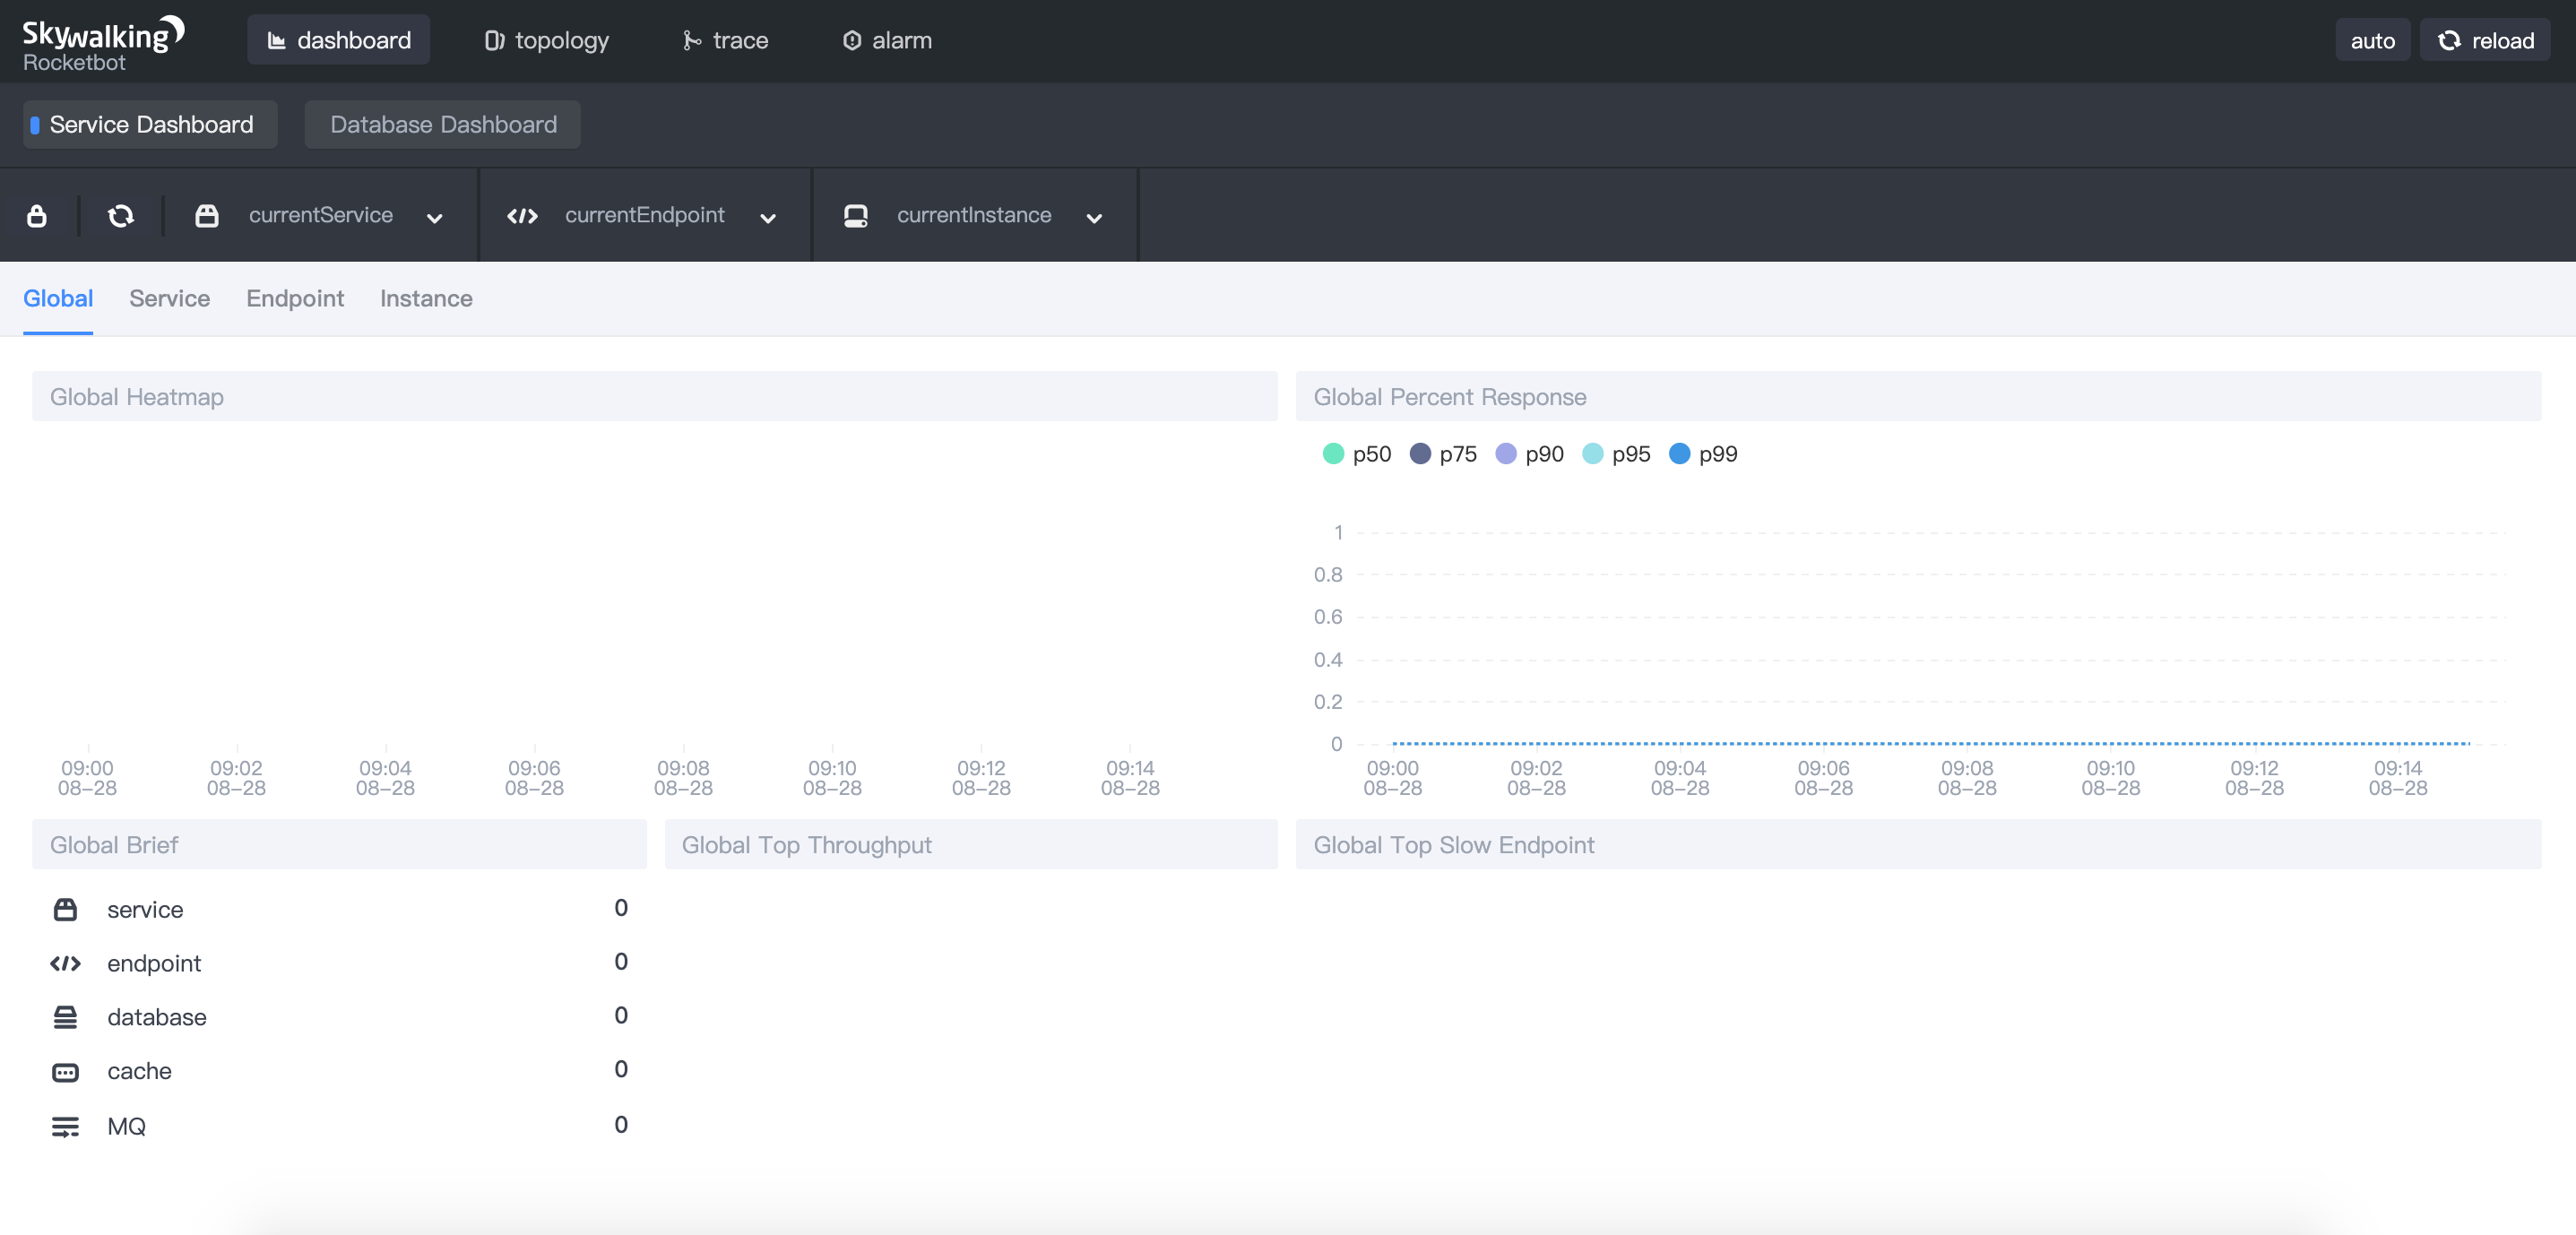
Task: Open the currentEndpoint selector dropdown
Action: (x=767, y=217)
